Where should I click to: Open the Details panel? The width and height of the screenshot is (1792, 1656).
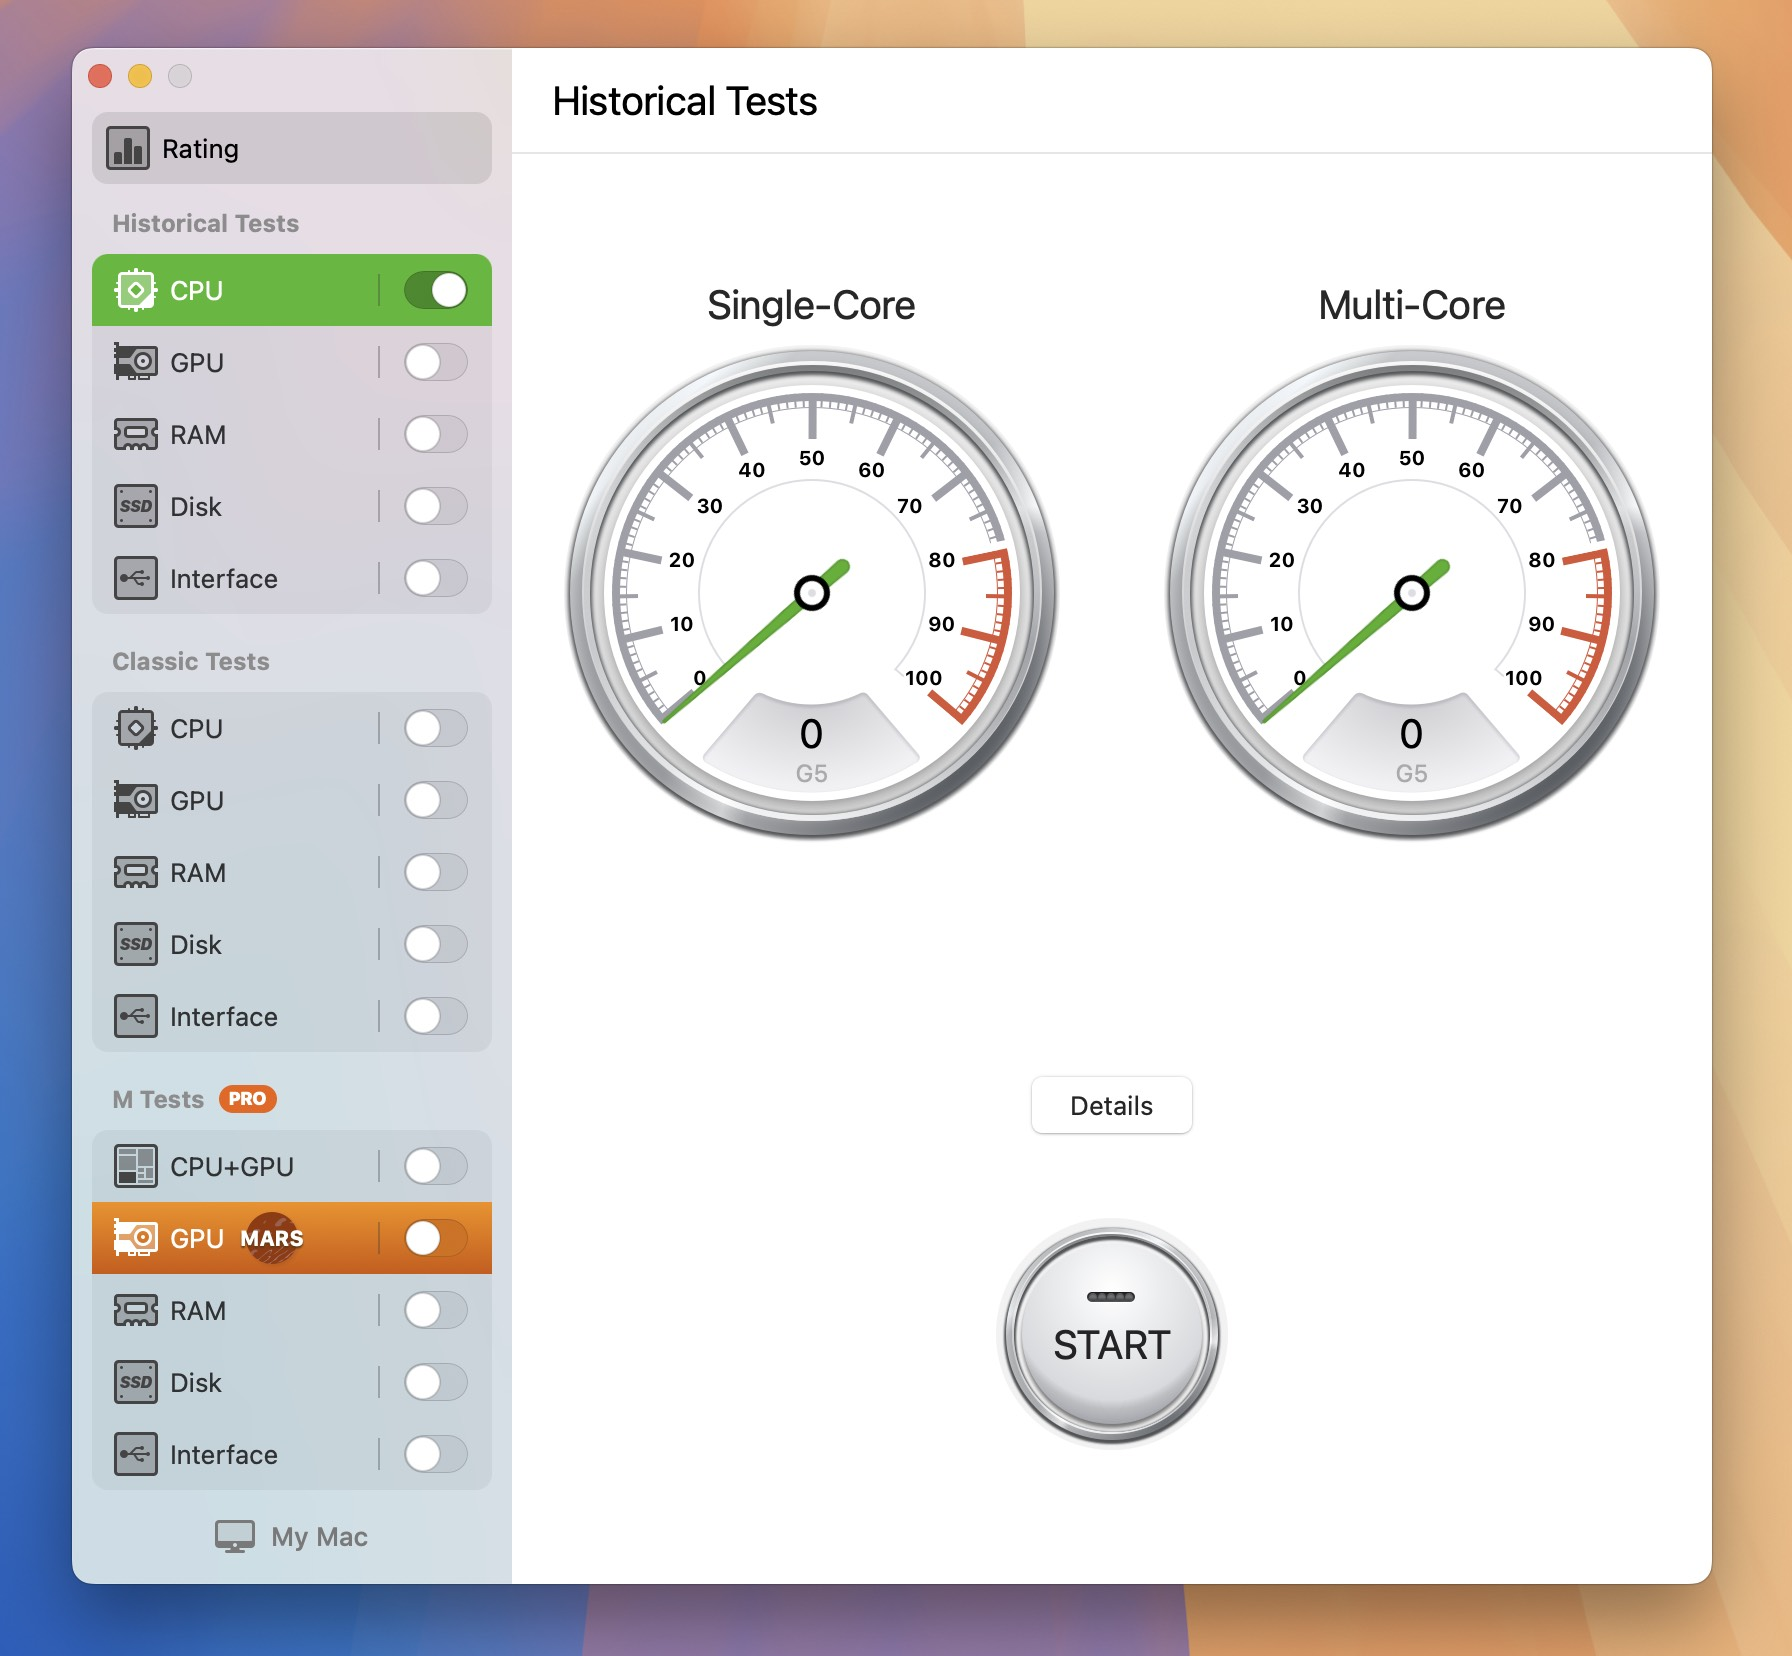pos(1111,1105)
